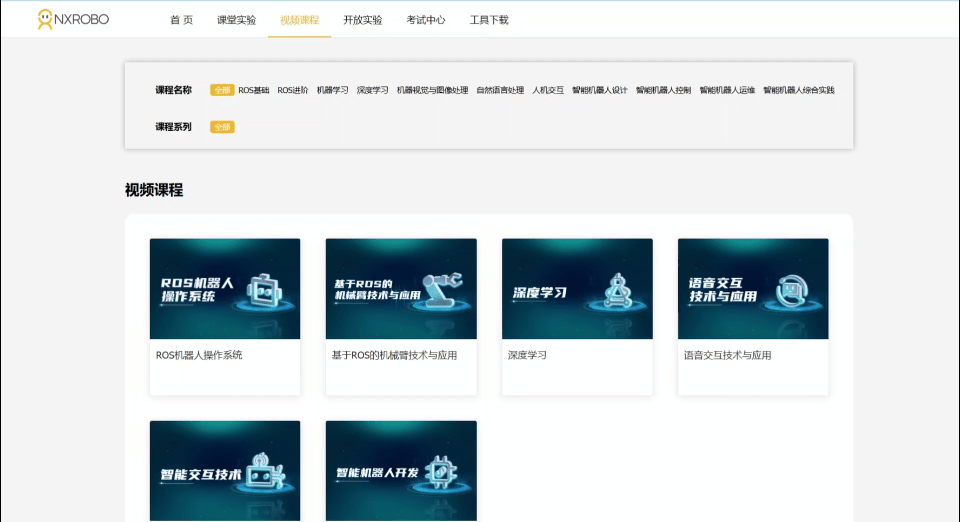Open the 工具下载 menu item
The height and width of the screenshot is (522, 960).
pyautogui.click(x=489, y=20)
